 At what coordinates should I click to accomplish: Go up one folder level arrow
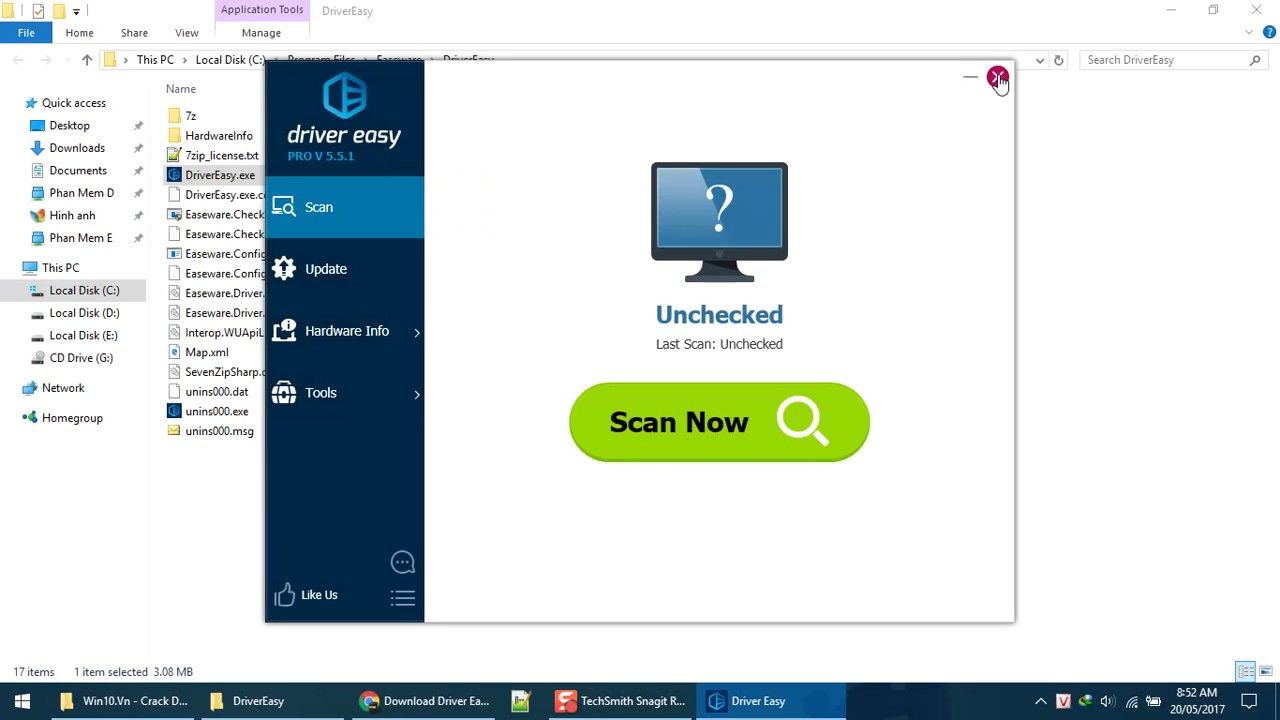point(87,60)
